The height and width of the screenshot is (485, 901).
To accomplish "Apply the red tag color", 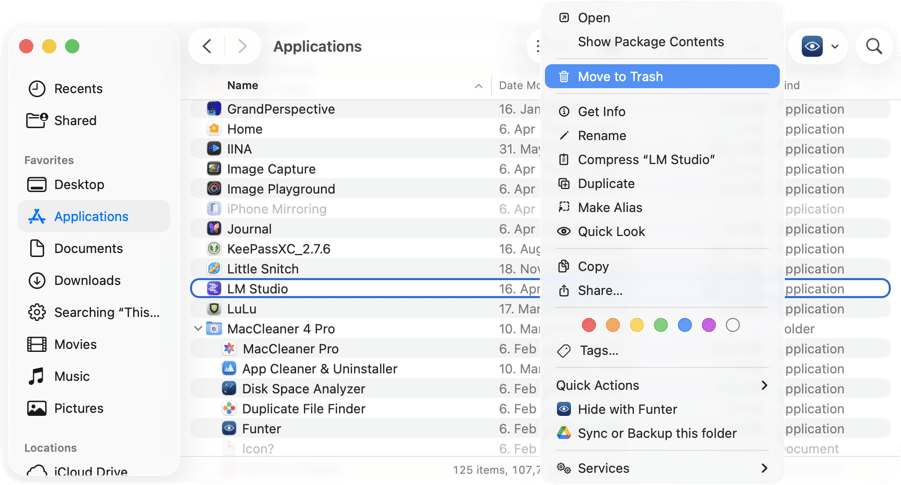I will (x=588, y=325).
